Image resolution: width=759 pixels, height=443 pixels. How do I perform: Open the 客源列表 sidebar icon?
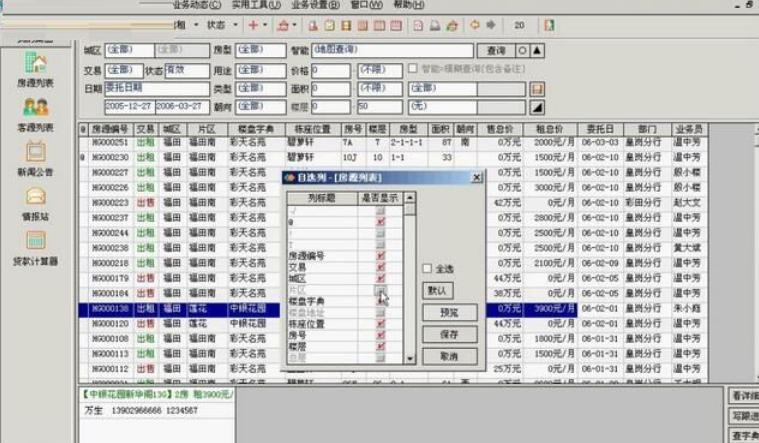[x=36, y=110]
